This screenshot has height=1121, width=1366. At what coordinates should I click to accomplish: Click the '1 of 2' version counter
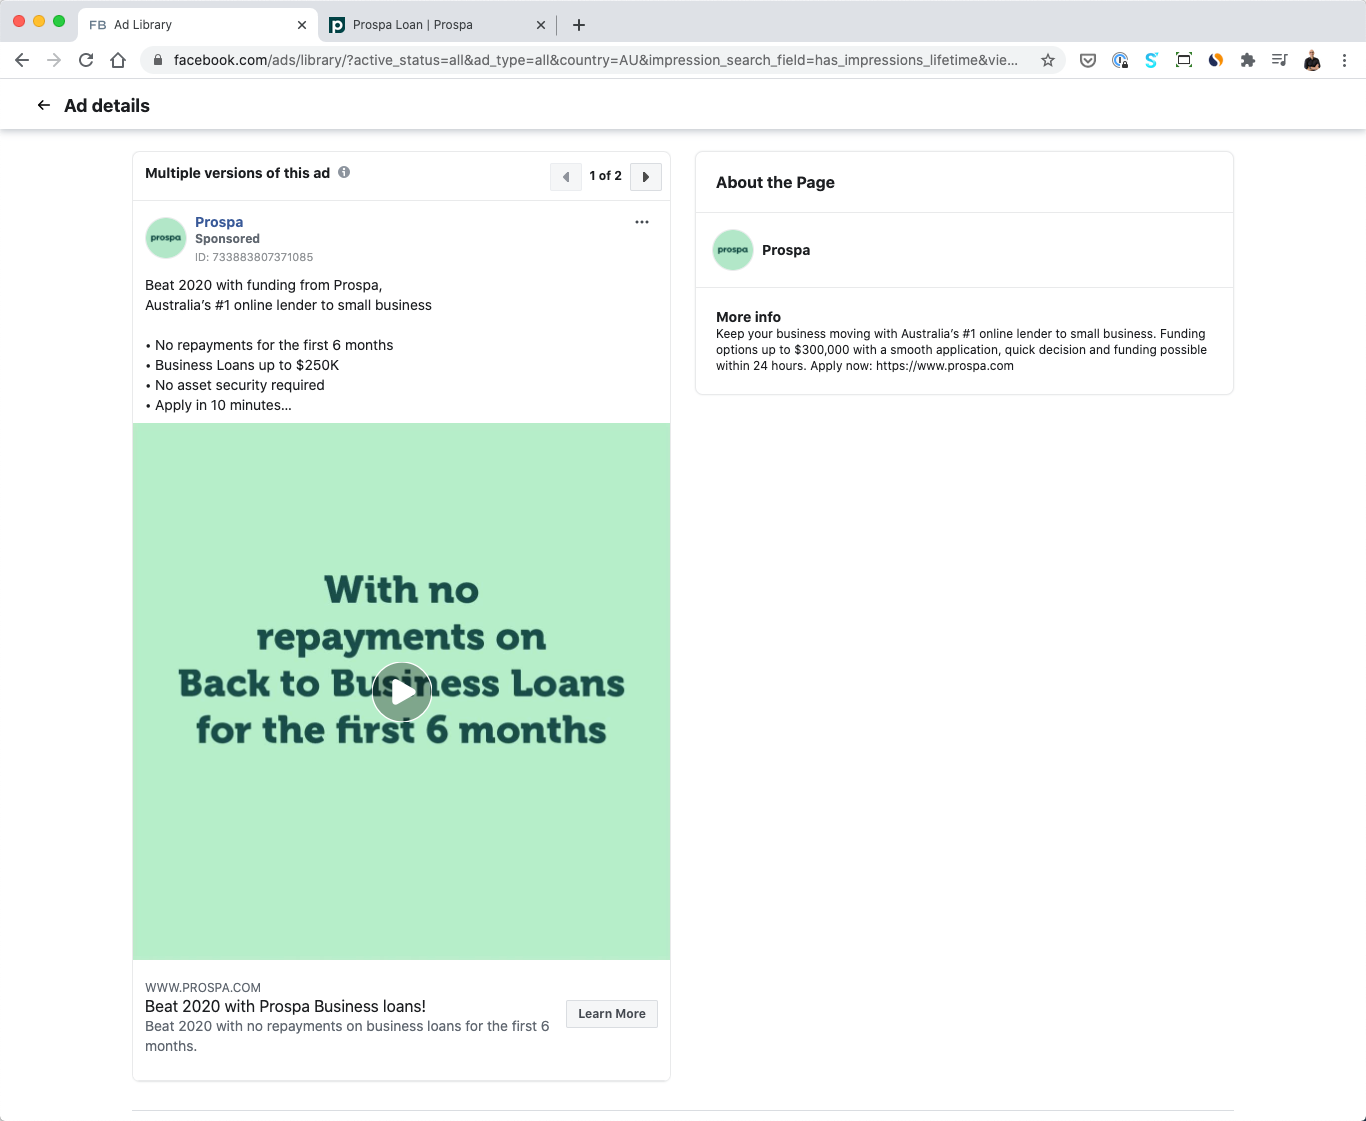605,176
